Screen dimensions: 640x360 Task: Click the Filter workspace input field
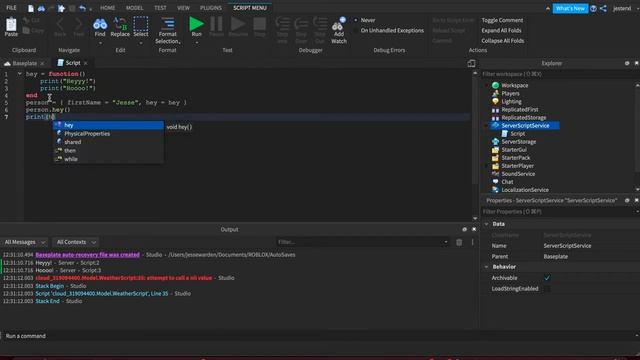pos(557,74)
